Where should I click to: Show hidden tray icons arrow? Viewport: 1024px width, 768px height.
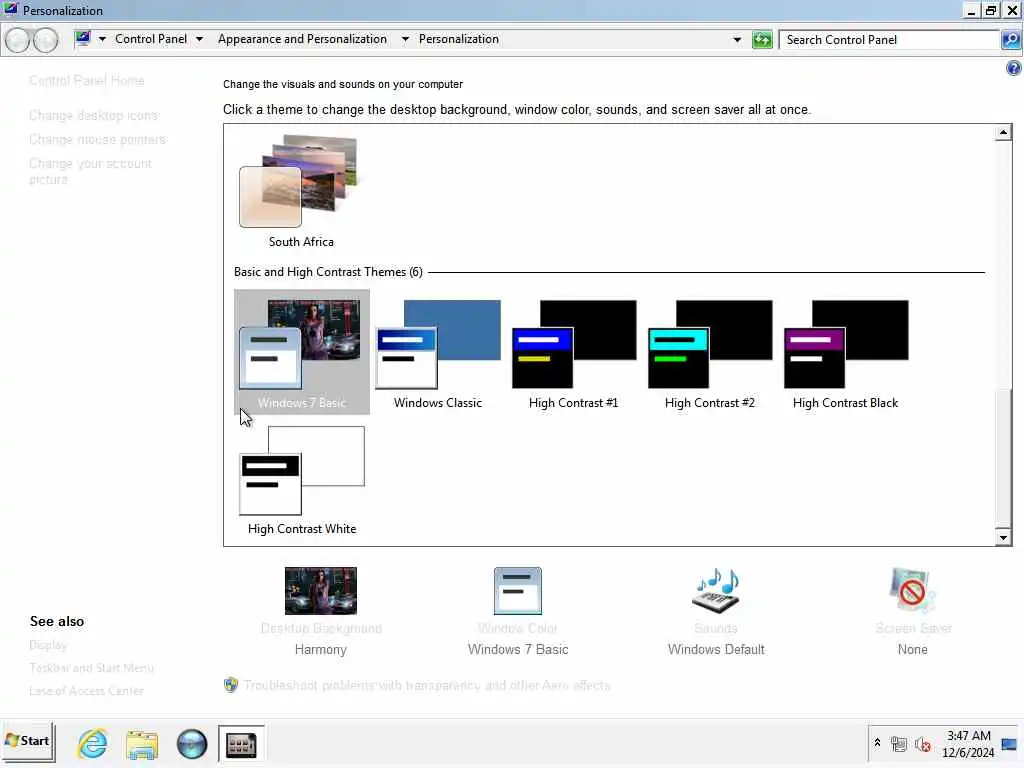(877, 743)
